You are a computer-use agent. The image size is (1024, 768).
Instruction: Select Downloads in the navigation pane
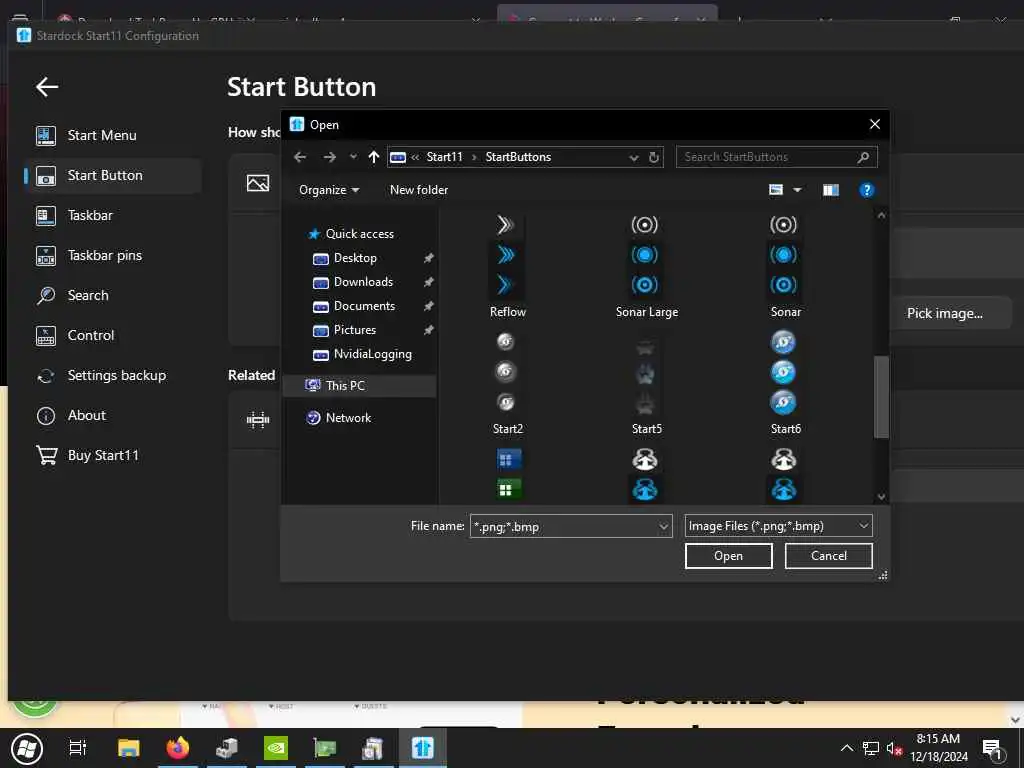click(363, 282)
